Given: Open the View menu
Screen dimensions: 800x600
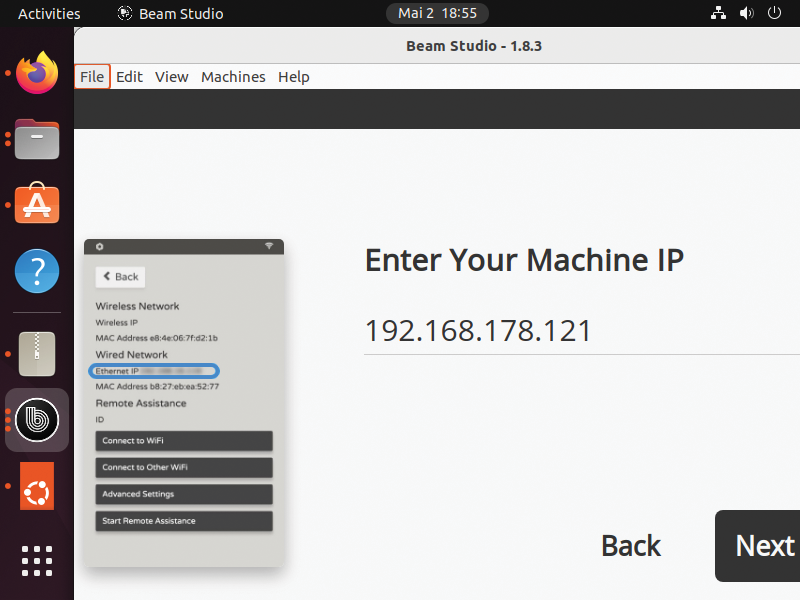Looking at the screenshot, I should point(171,77).
